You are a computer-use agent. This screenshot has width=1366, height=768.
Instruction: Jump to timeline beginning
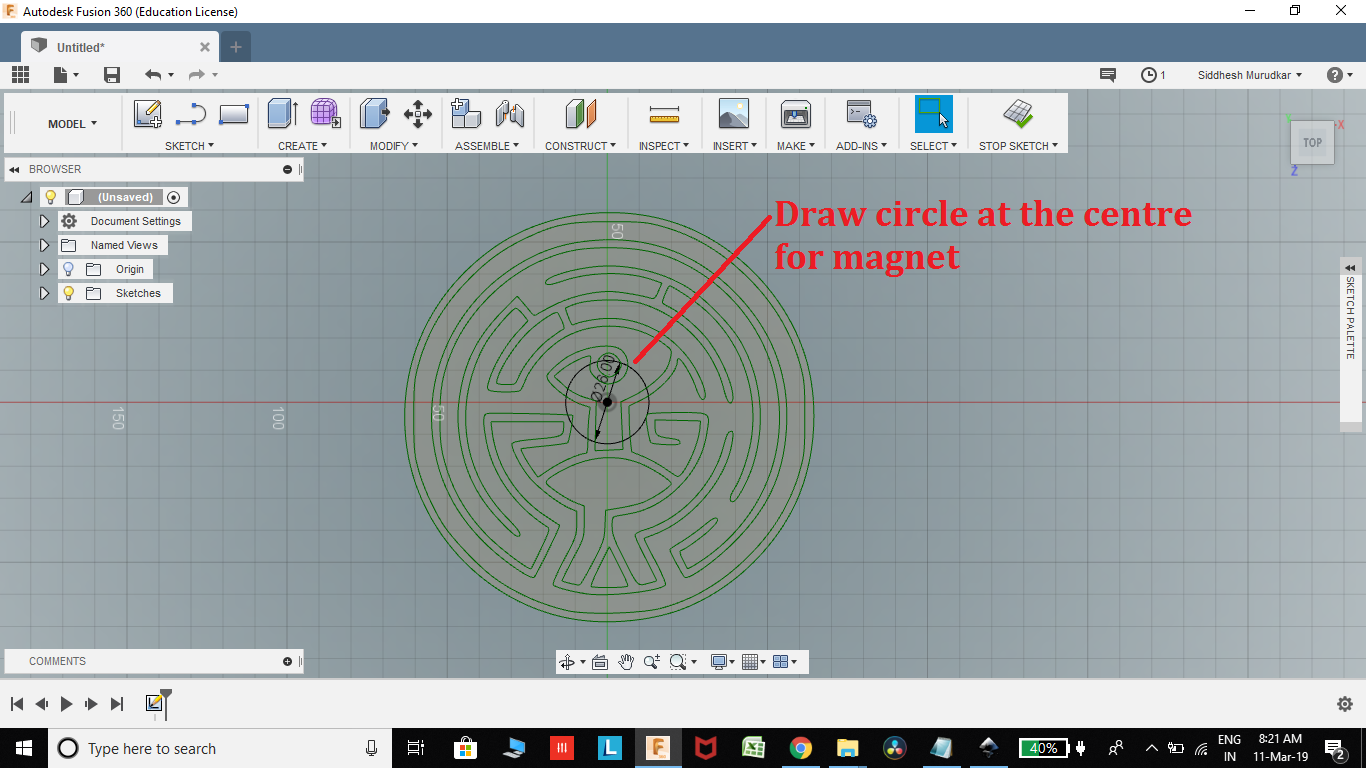17,704
